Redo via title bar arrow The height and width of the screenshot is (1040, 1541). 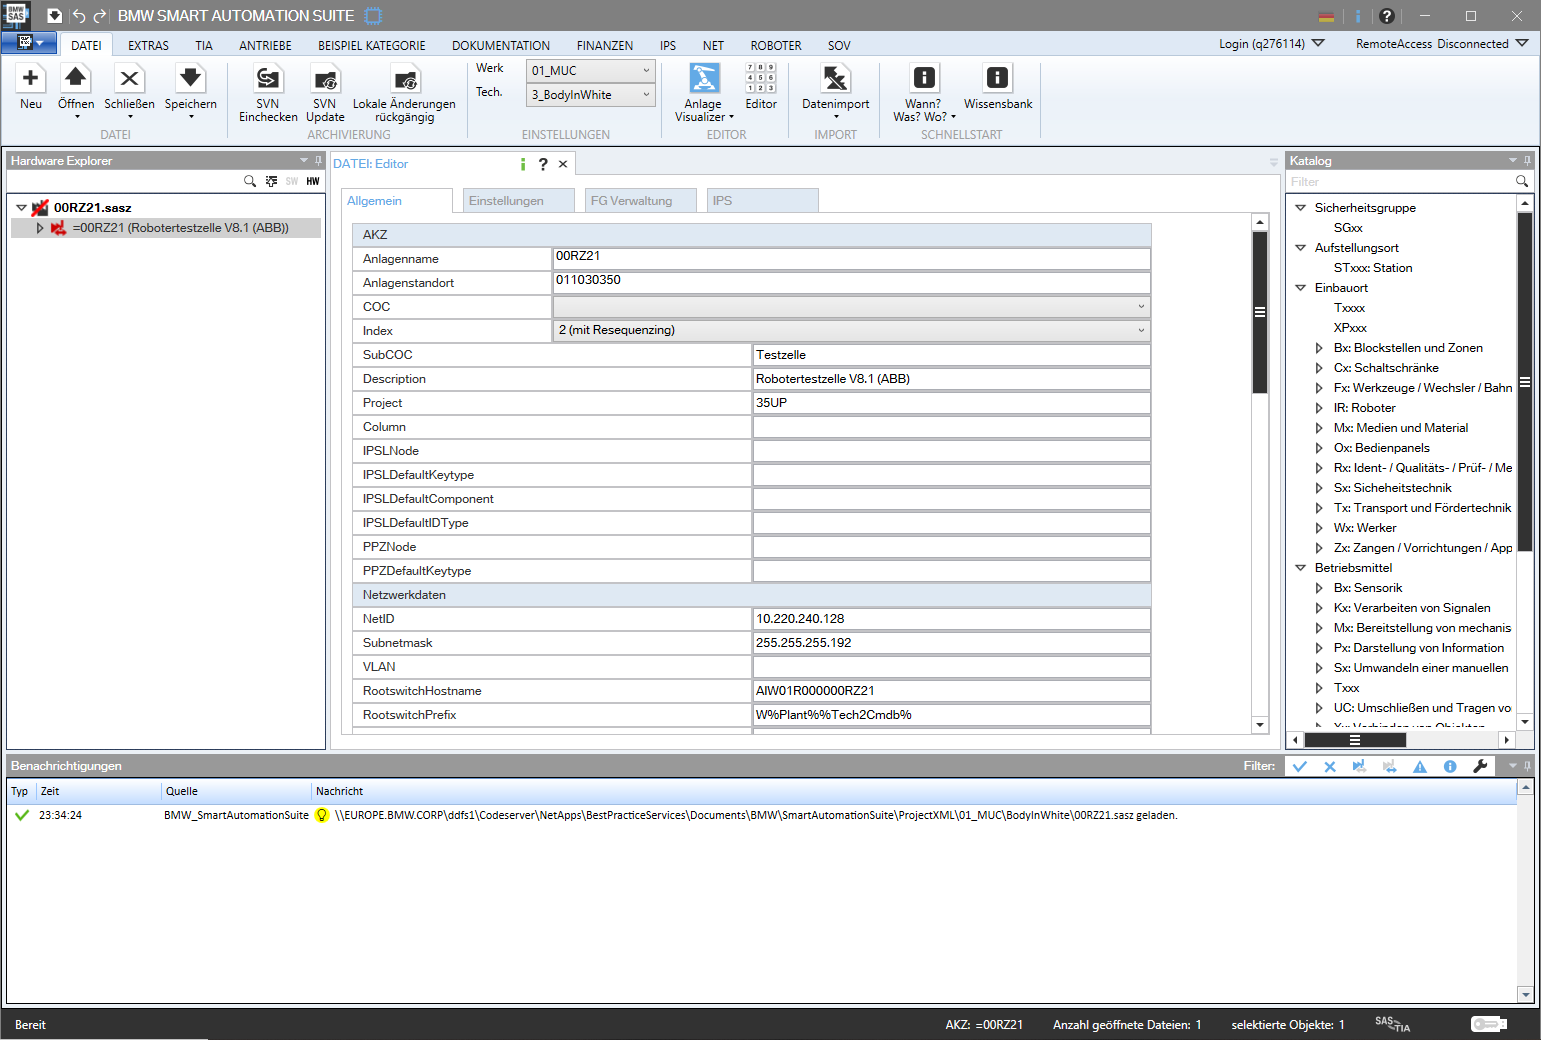[100, 16]
